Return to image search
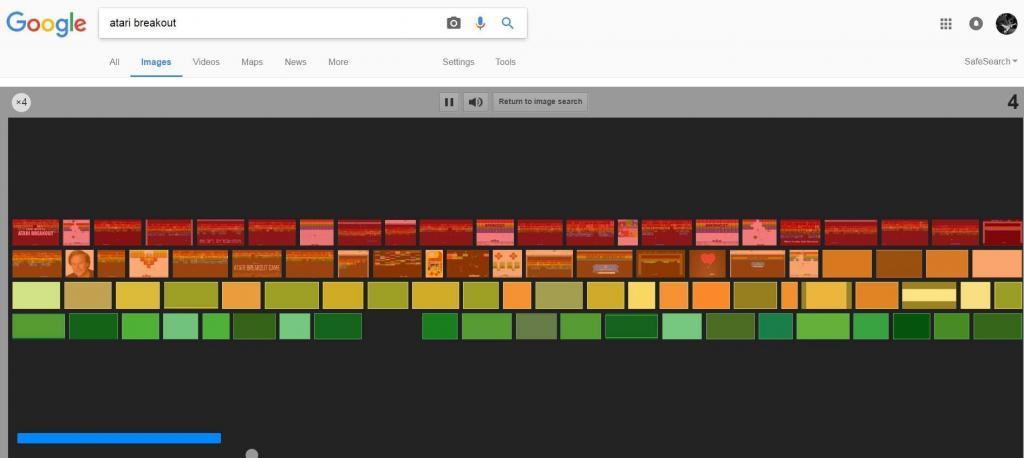Viewport: 1024px width, 458px height. click(x=540, y=102)
